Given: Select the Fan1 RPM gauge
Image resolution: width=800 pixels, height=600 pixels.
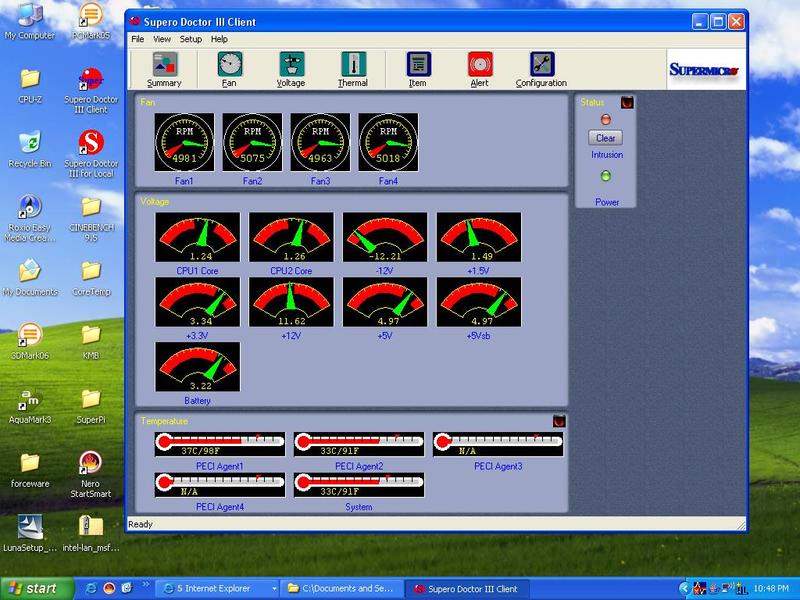Looking at the screenshot, I should coord(184,142).
